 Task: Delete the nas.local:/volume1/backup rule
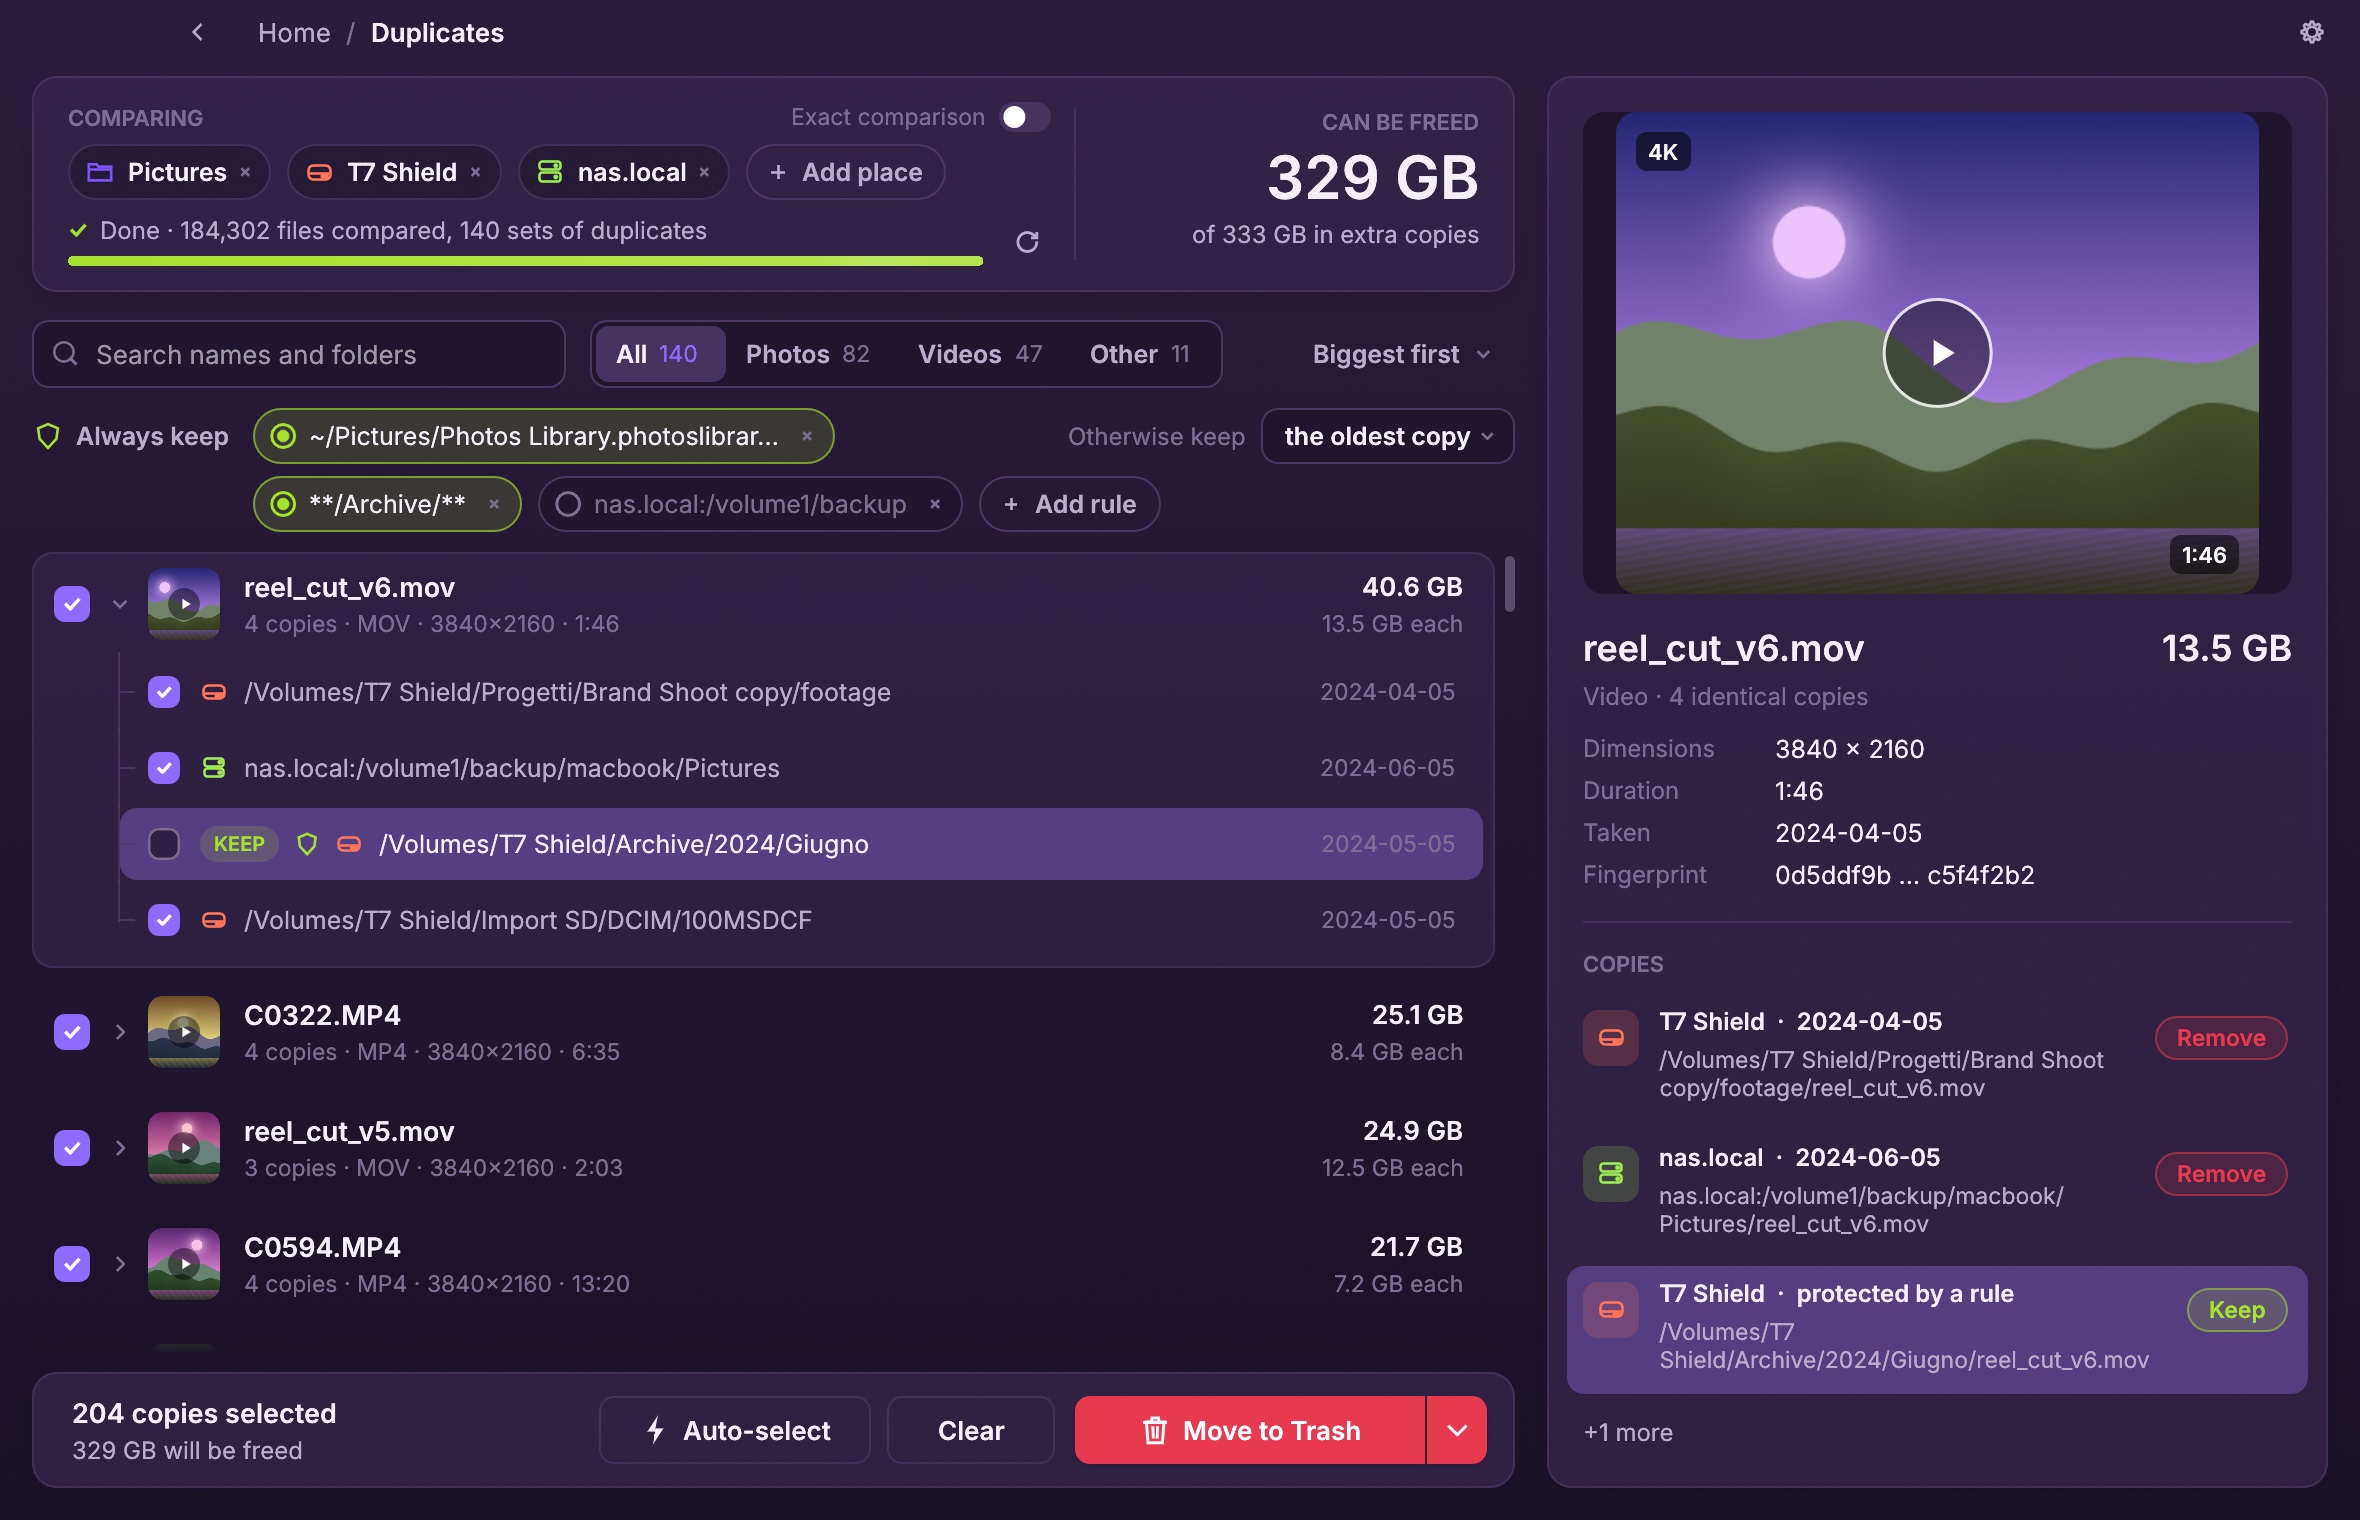click(935, 504)
